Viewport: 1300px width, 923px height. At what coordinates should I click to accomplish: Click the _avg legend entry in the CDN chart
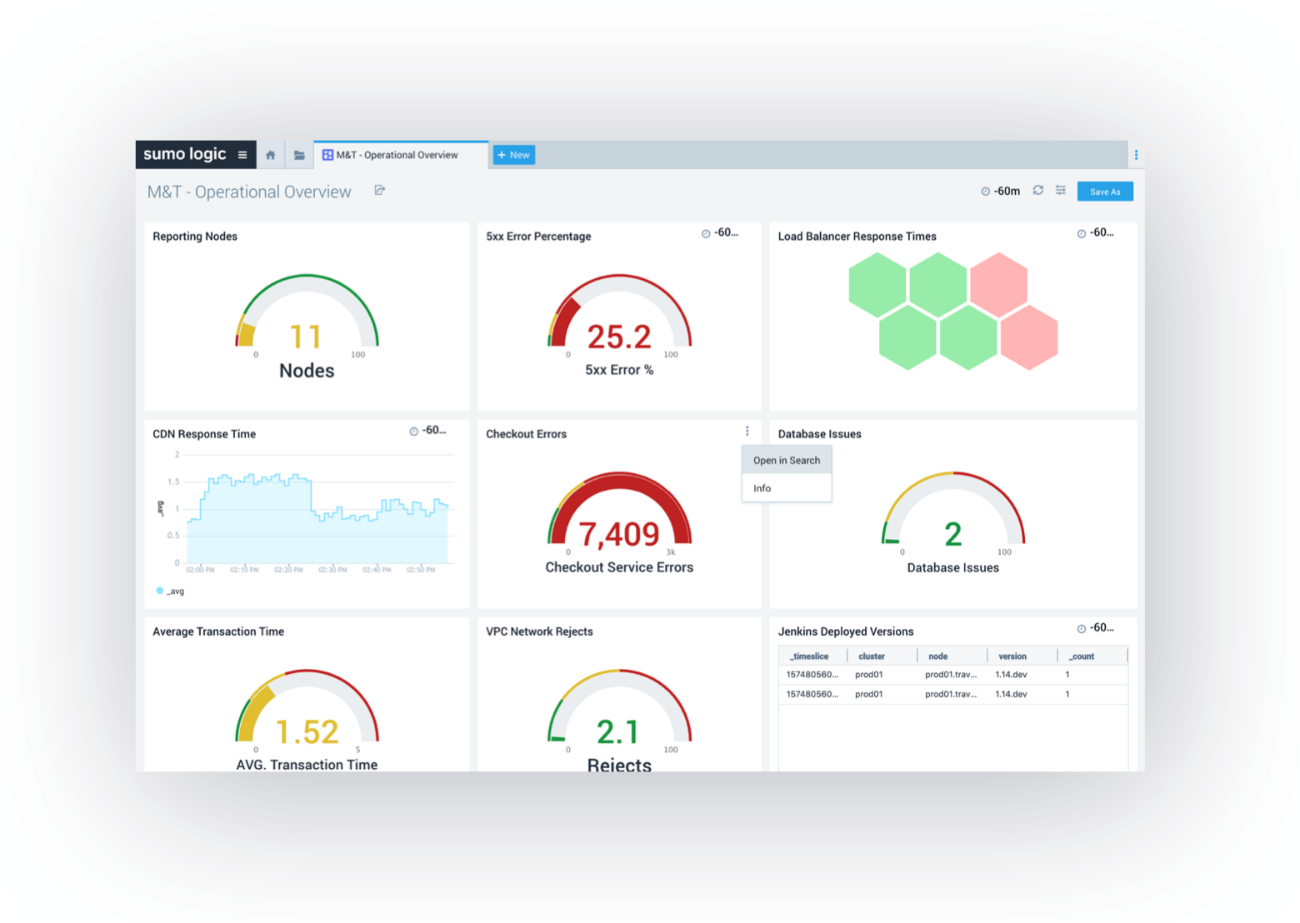pos(171,591)
